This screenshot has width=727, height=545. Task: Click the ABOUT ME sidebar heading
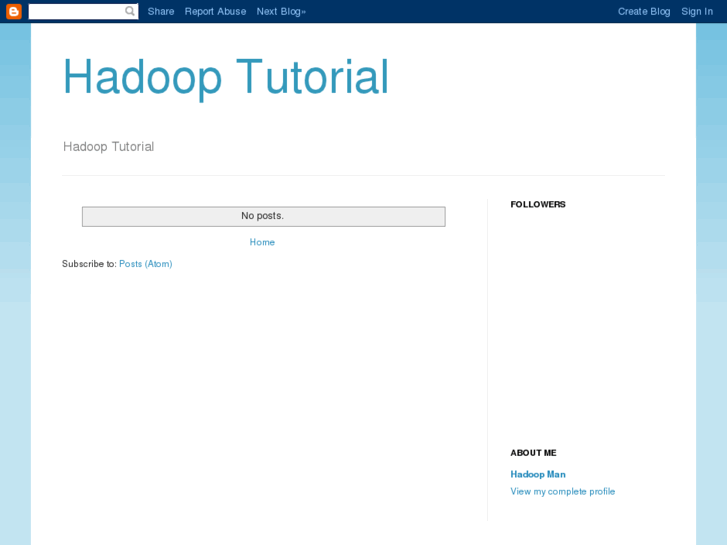pyautogui.click(x=533, y=453)
